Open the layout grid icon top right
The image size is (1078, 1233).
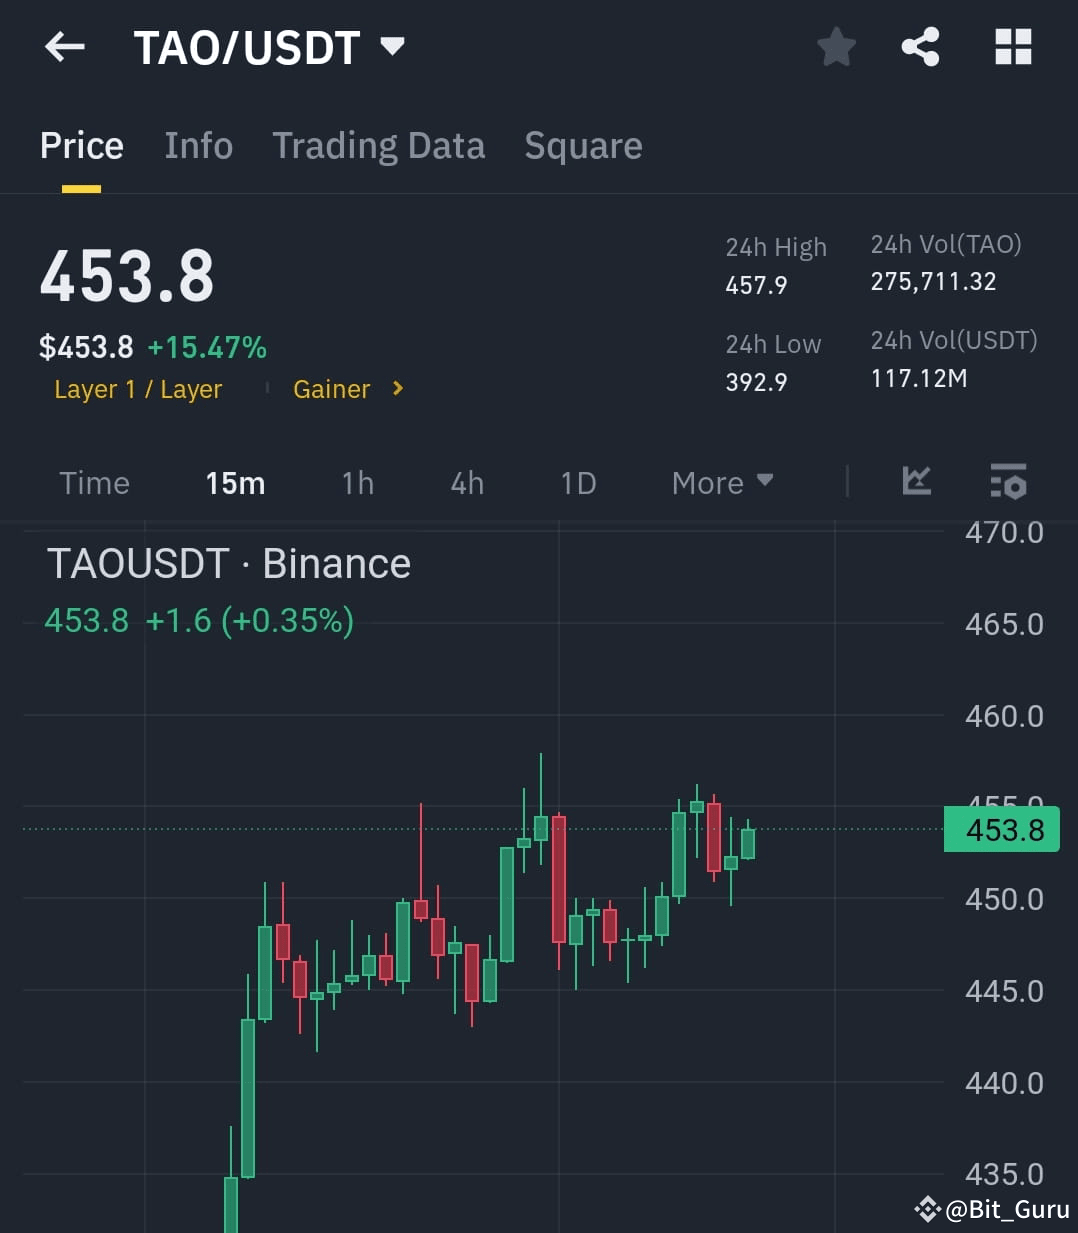pyautogui.click(x=1013, y=46)
